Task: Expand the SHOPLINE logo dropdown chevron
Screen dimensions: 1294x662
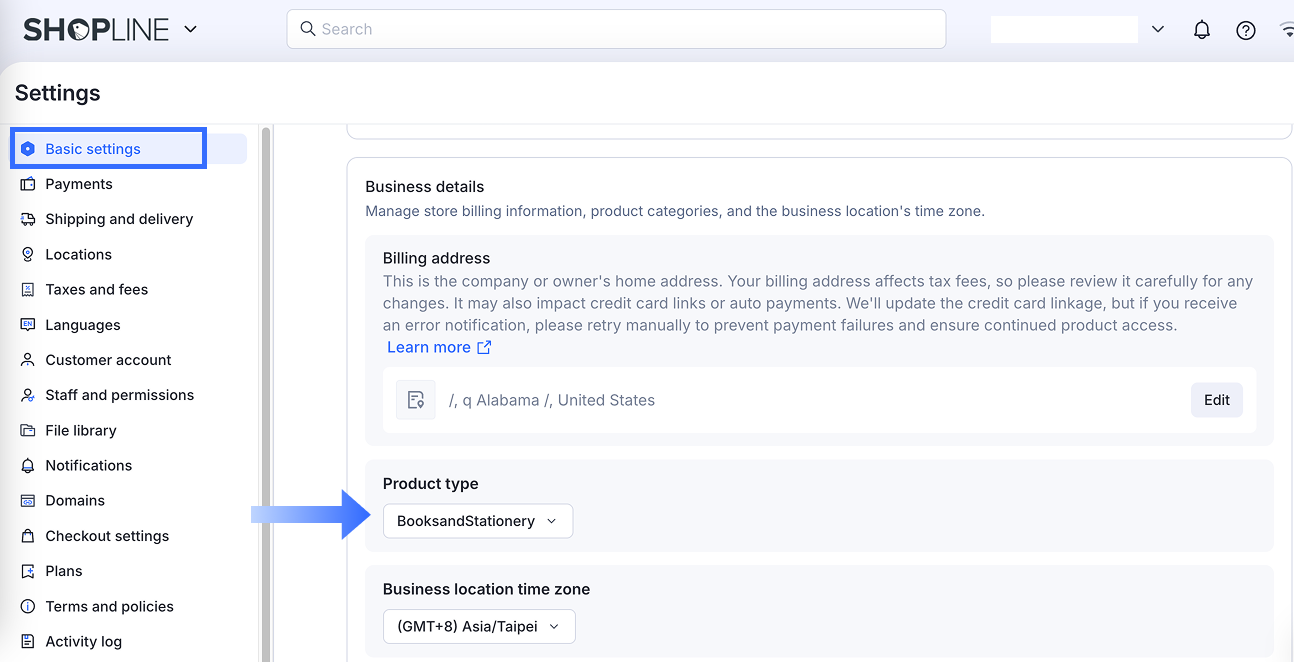Action: [190, 29]
